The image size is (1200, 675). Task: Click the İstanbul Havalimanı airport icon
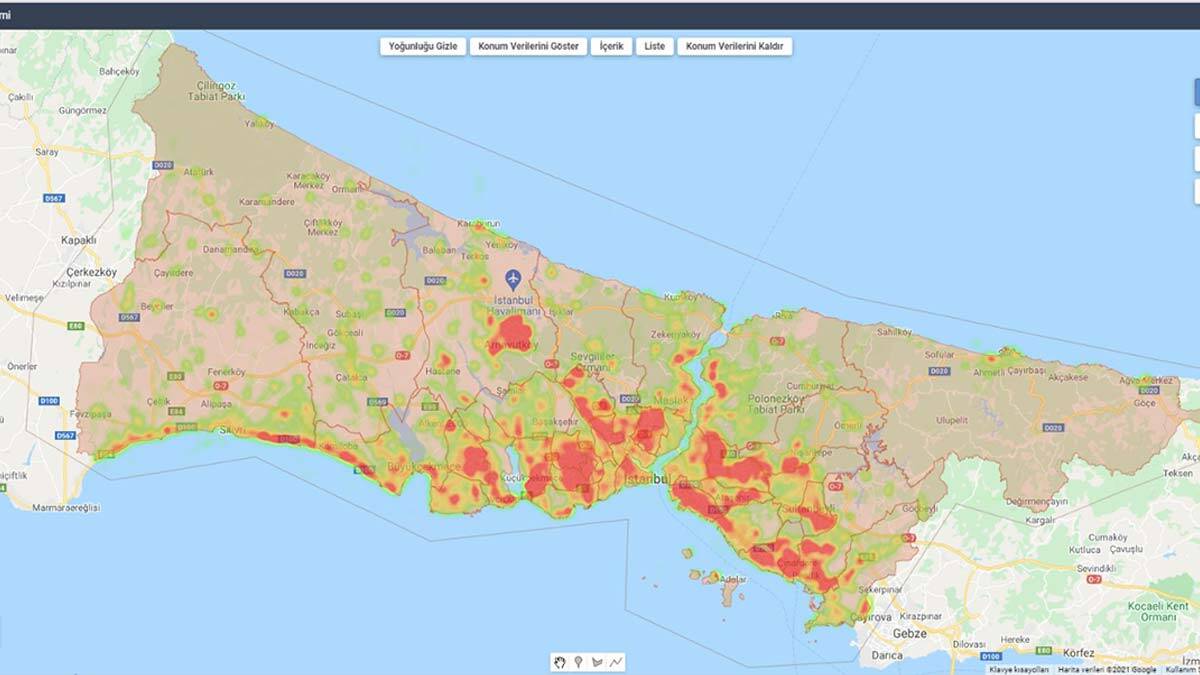(x=513, y=277)
